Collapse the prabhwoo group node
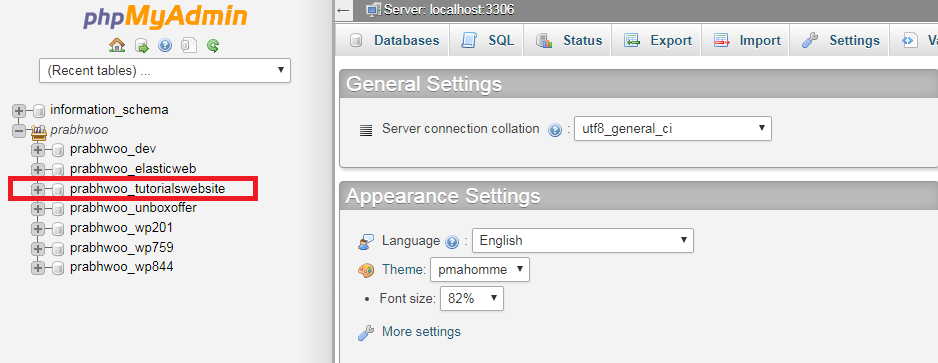The image size is (938, 363). click(19, 130)
